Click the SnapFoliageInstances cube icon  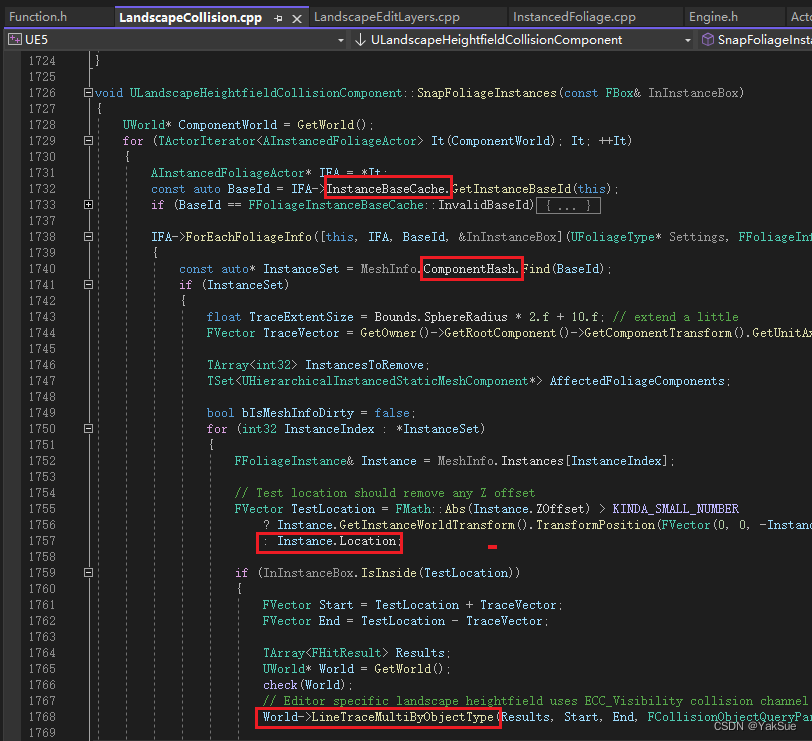(x=707, y=39)
